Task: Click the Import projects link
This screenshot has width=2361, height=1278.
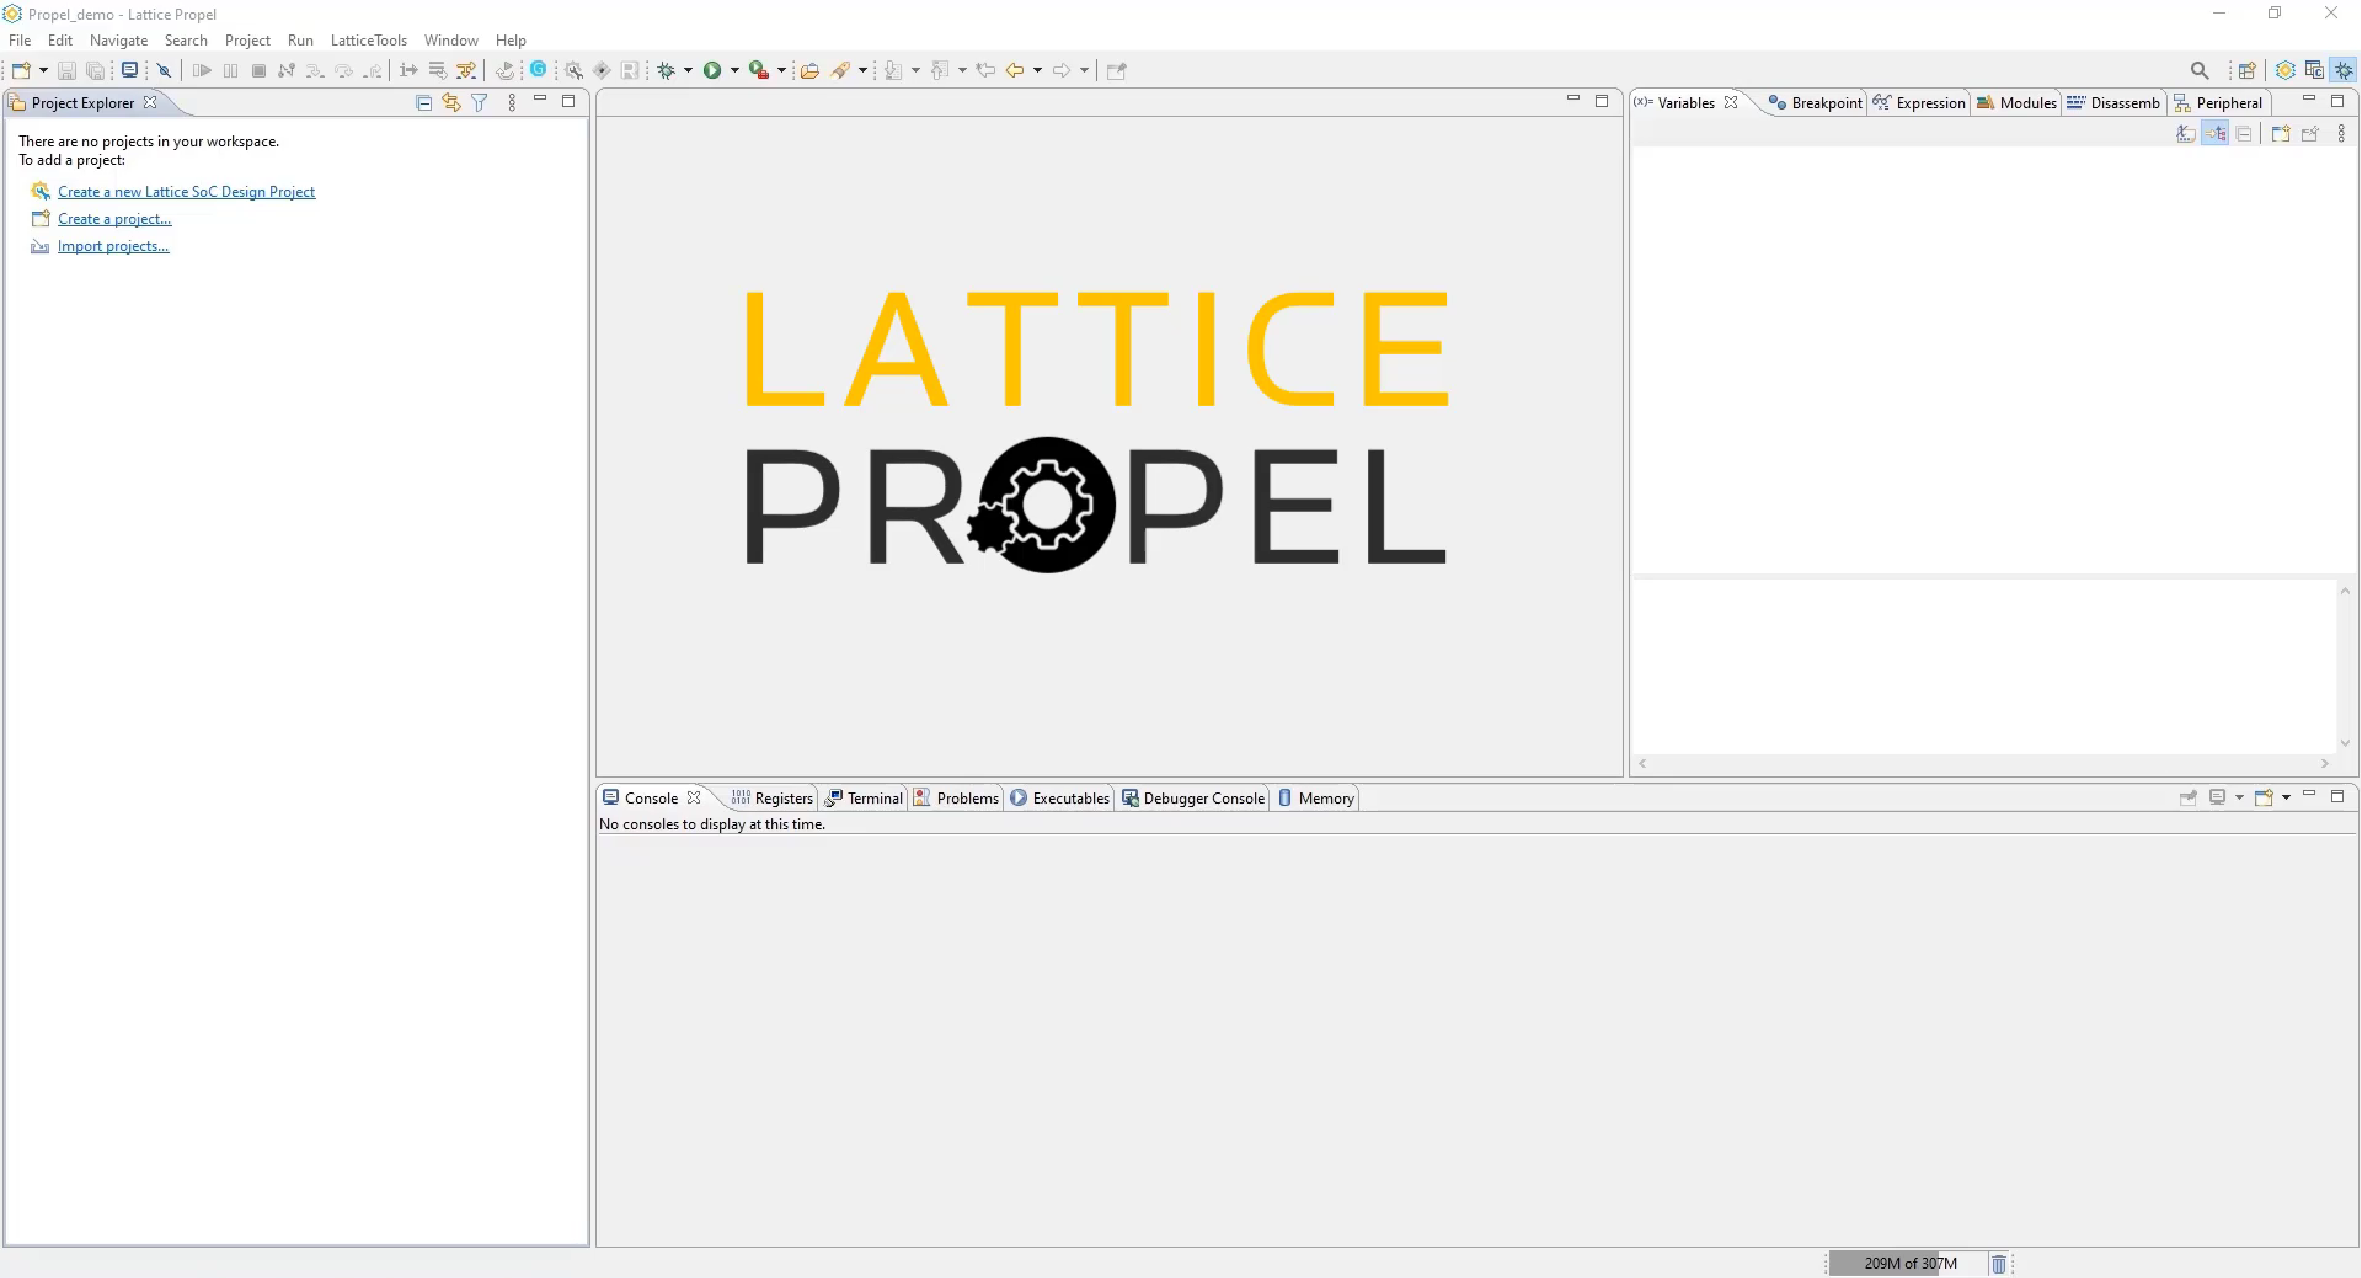Action: click(112, 245)
